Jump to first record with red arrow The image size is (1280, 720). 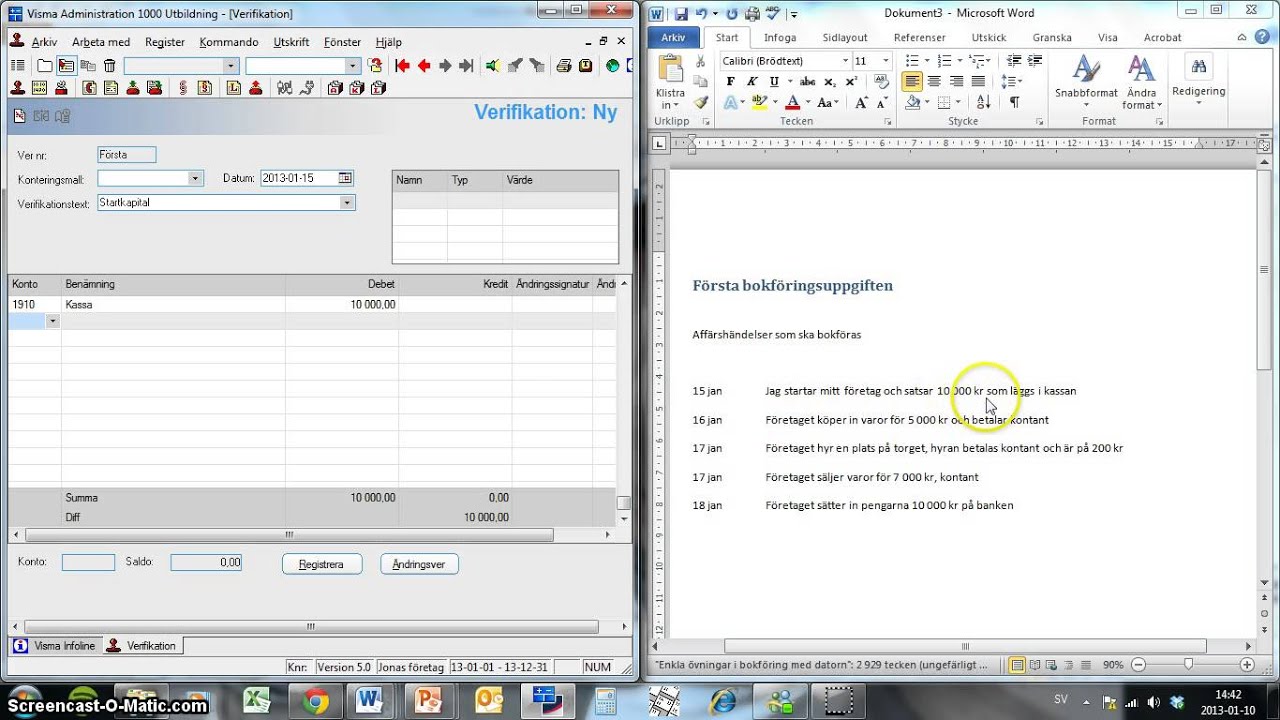pyautogui.click(x=402, y=66)
